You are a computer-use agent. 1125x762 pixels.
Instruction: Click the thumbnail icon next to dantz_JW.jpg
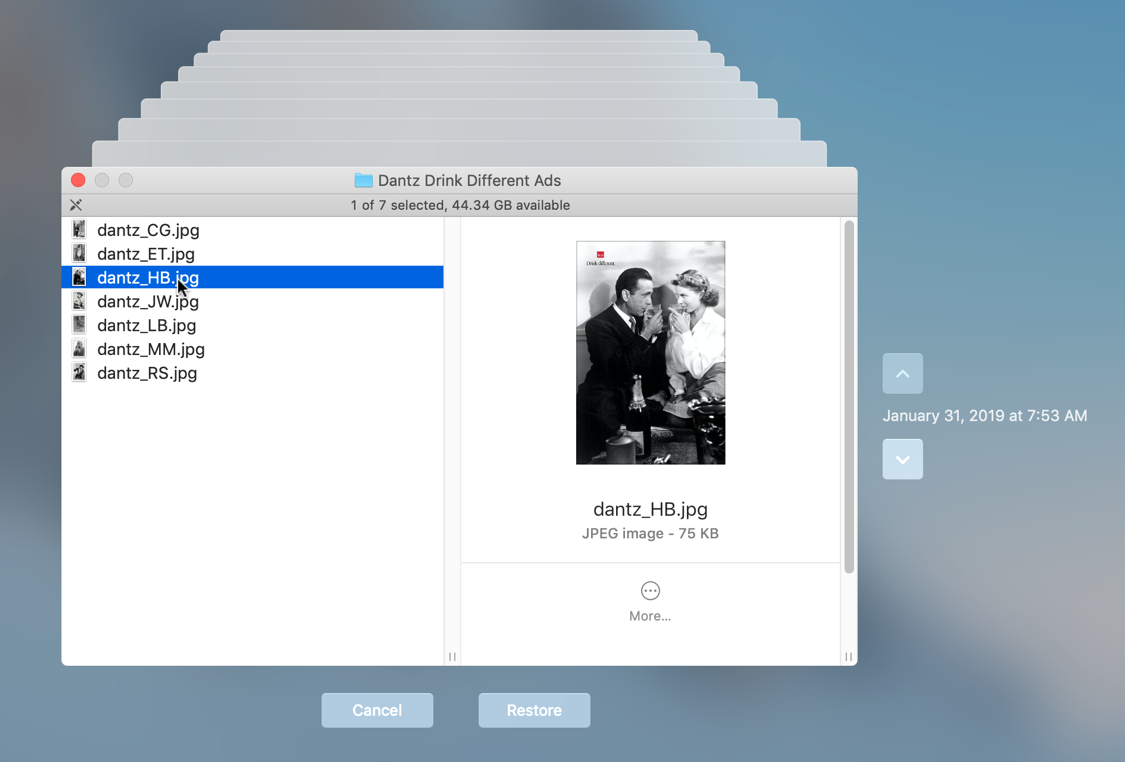(79, 301)
